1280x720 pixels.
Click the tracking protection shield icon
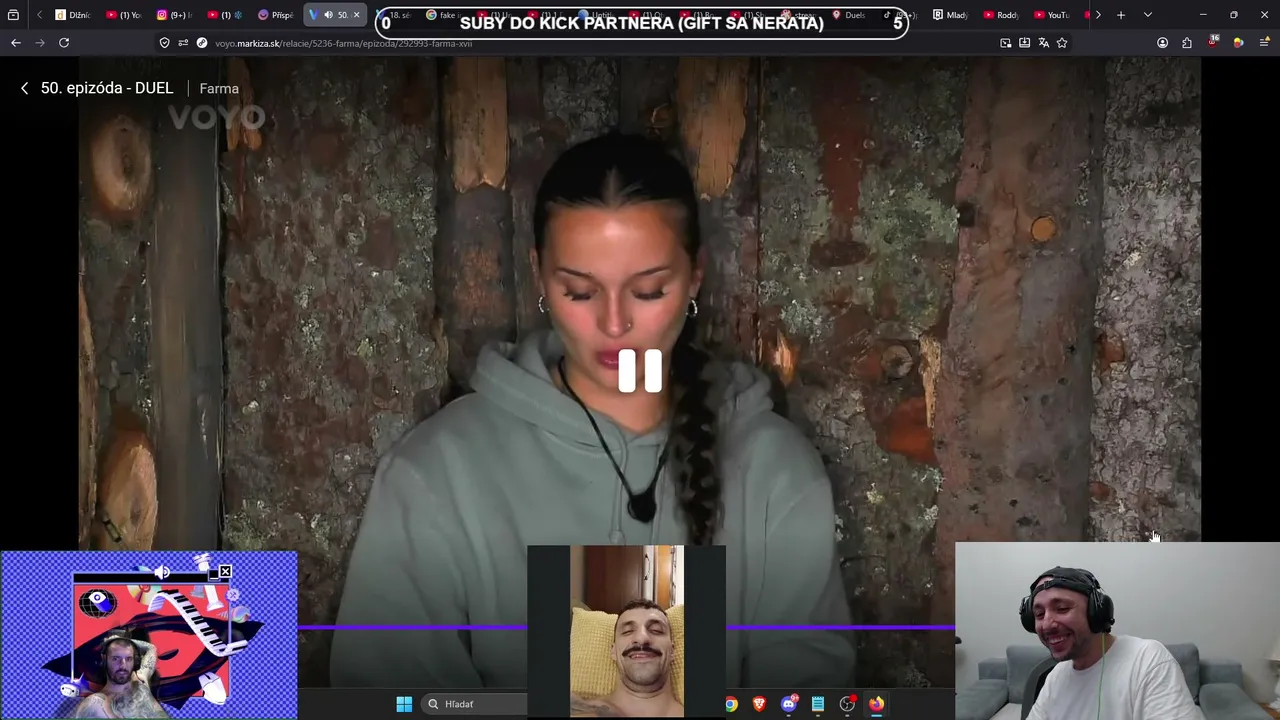point(165,43)
